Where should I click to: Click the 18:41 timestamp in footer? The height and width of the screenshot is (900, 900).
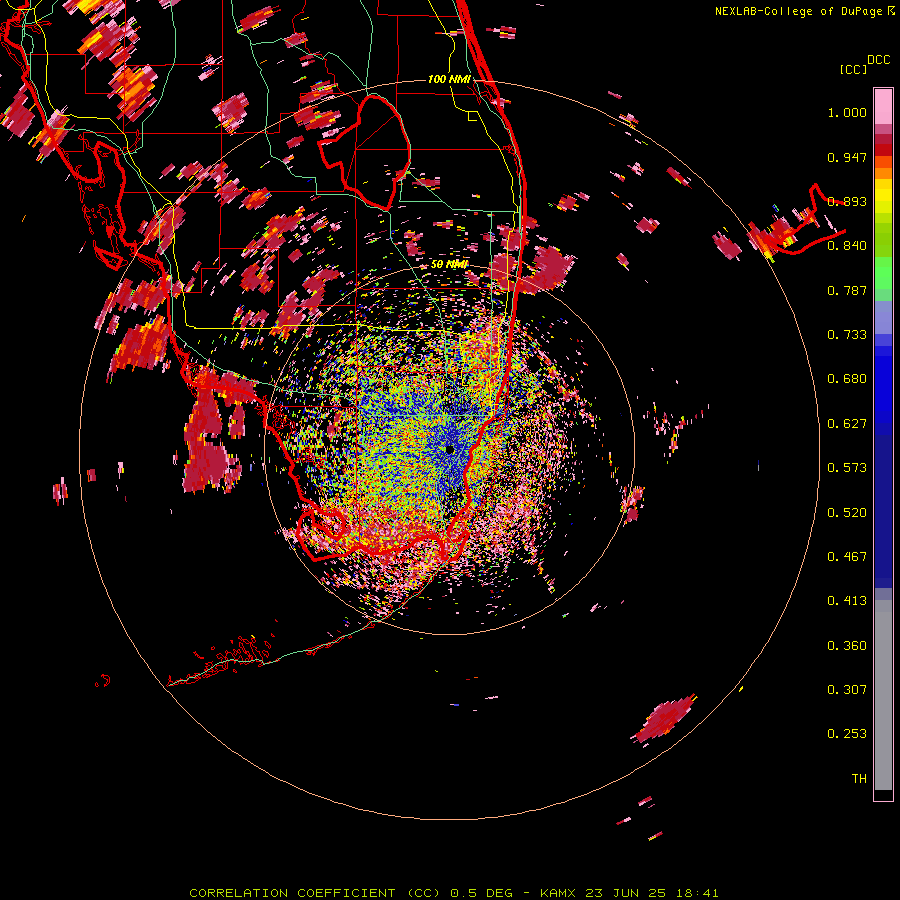click(x=697, y=893)
